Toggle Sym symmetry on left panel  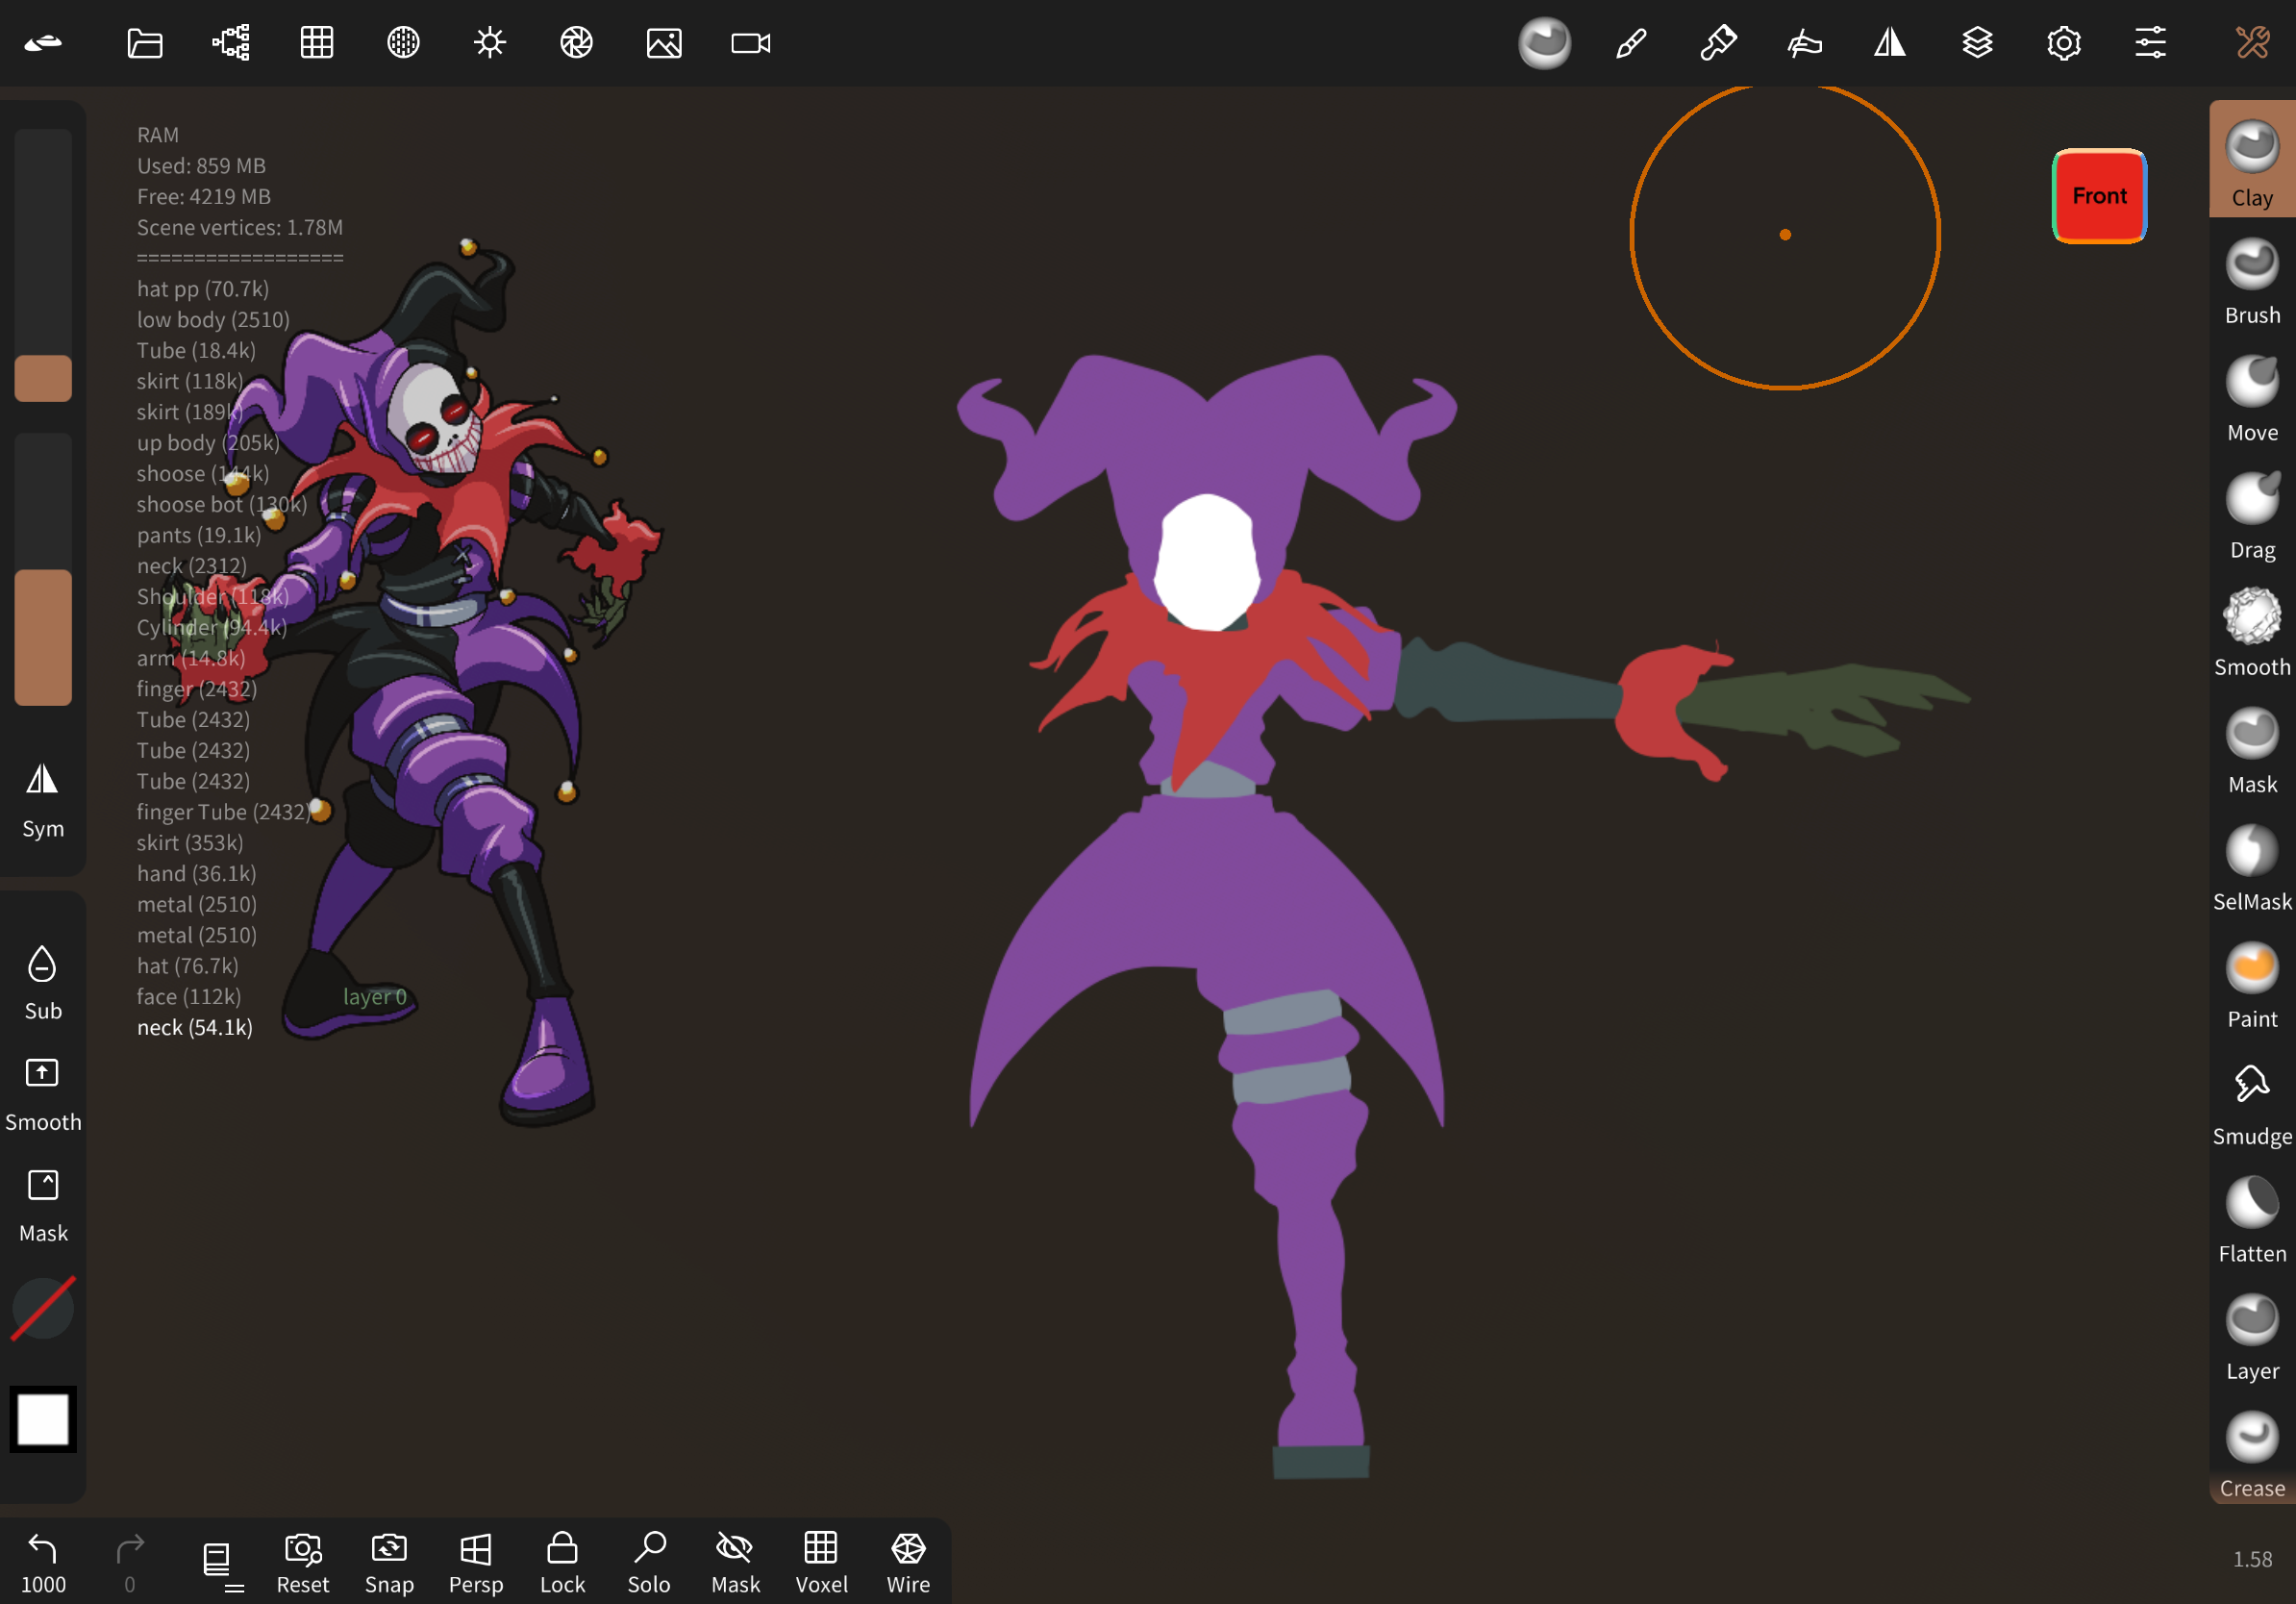click(43, 800)
